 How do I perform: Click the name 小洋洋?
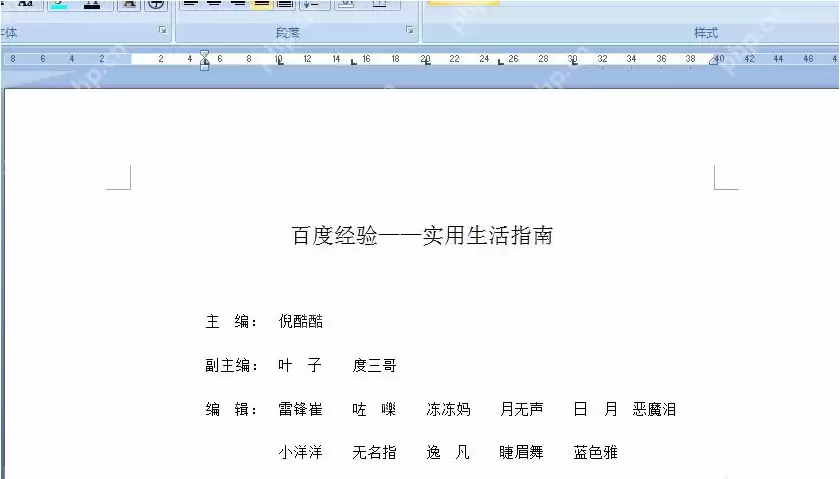(301, 452)
